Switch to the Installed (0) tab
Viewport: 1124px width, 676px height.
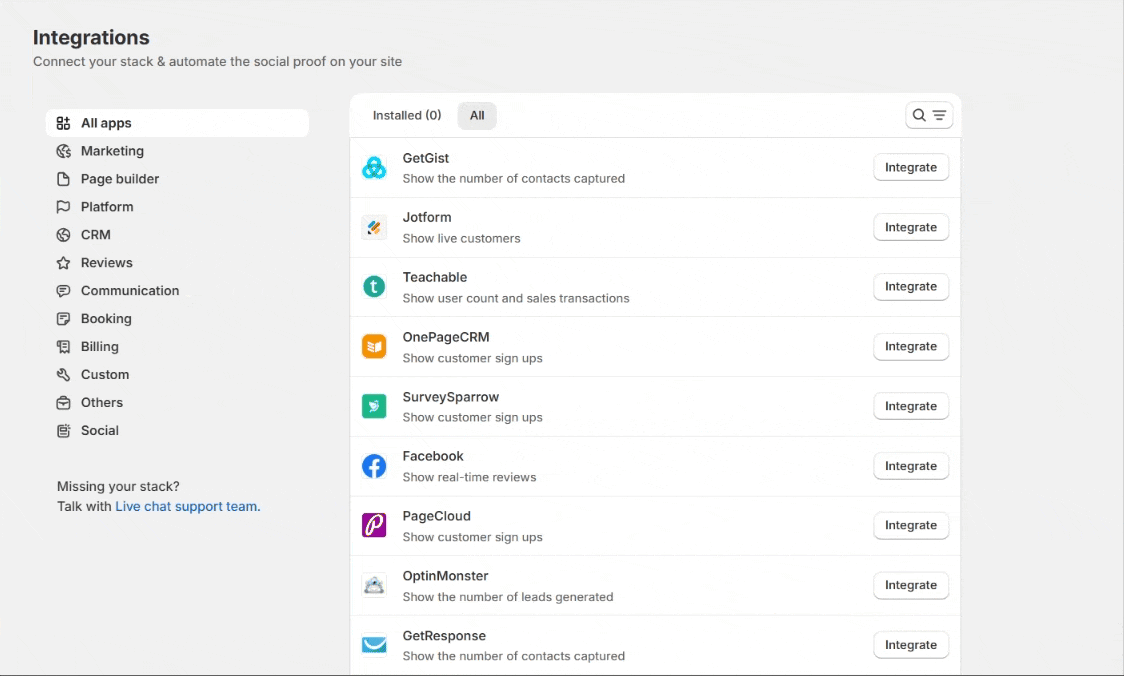click(406, 115)
